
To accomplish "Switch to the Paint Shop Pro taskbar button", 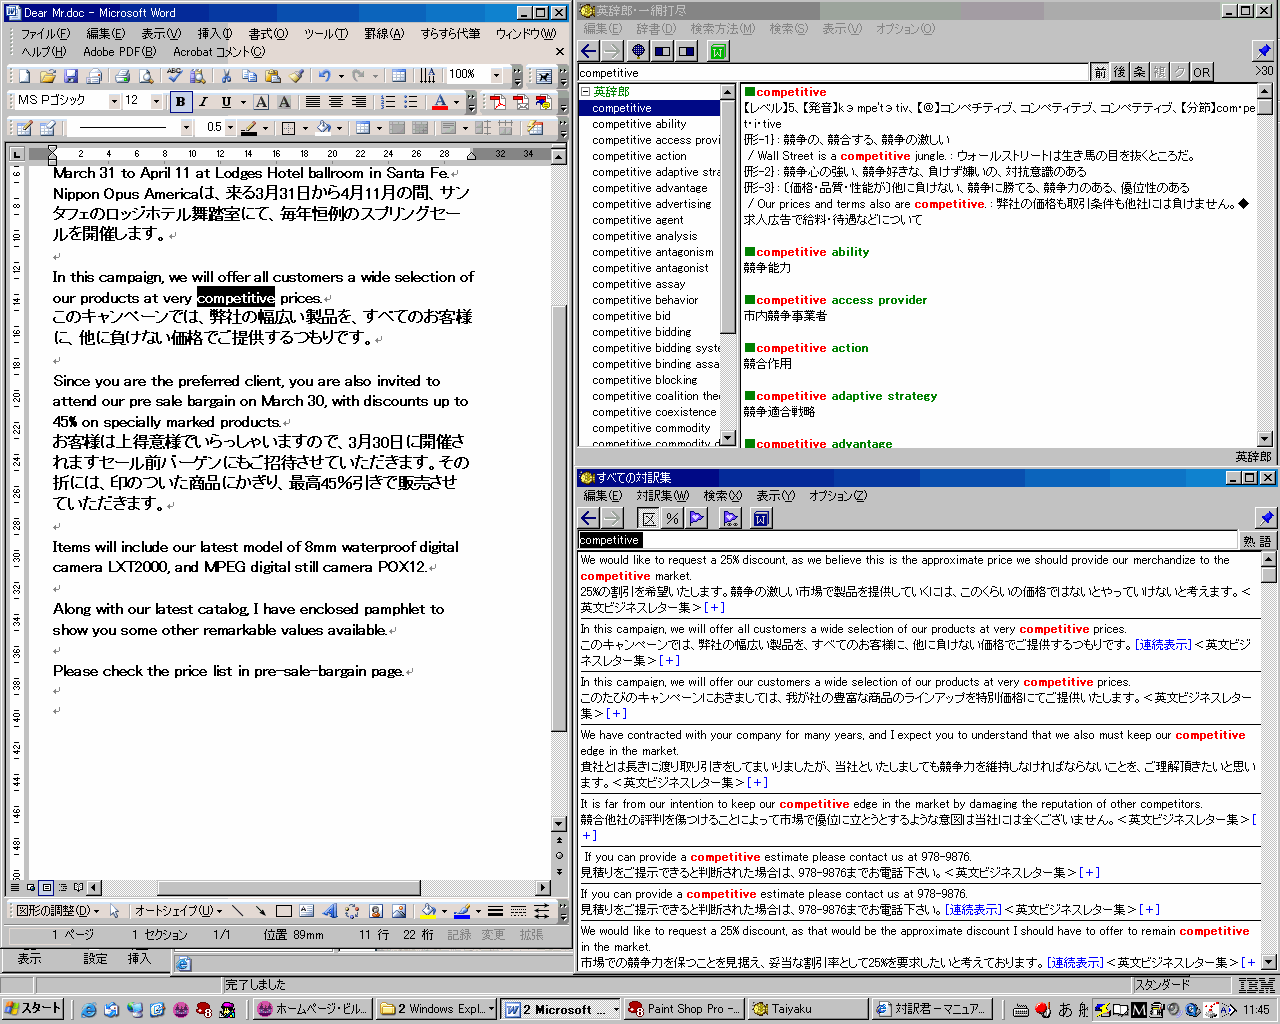I will (x=684, y=1009).
